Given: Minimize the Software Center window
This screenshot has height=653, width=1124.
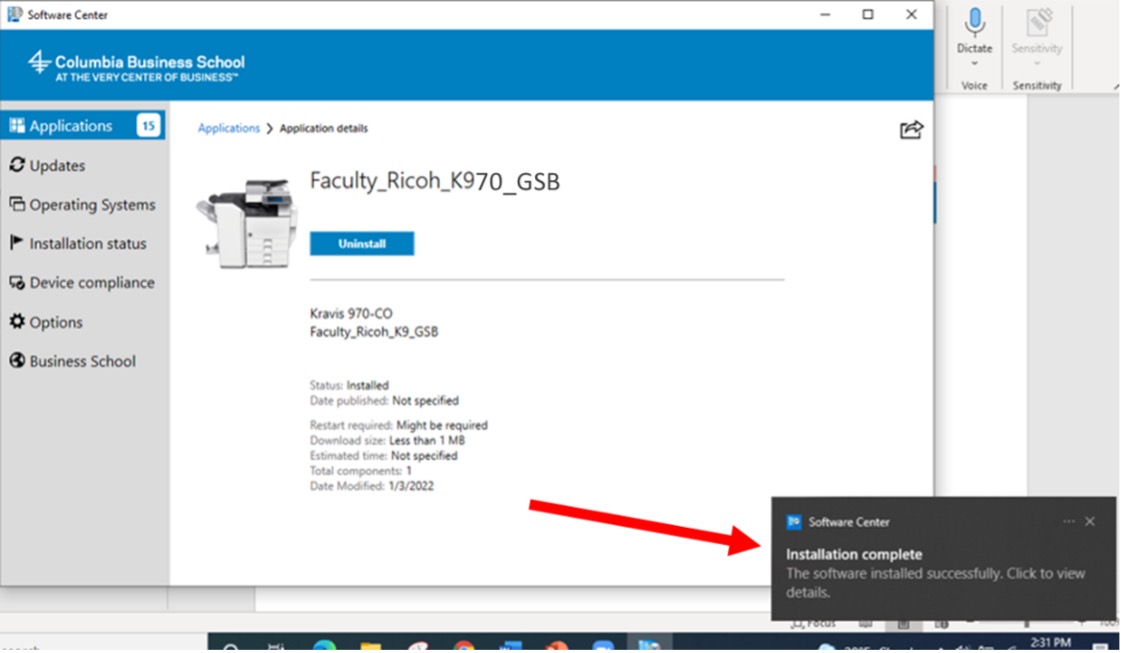Looking at the screenshot, I should point(825,14).
